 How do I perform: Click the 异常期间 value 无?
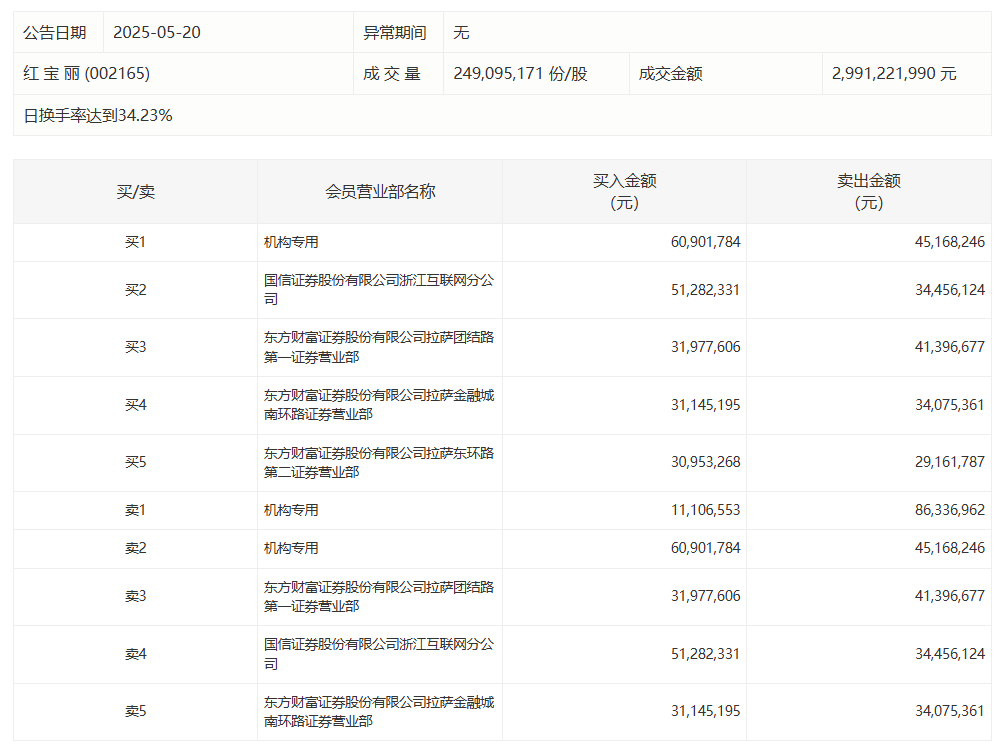[461, 33]
